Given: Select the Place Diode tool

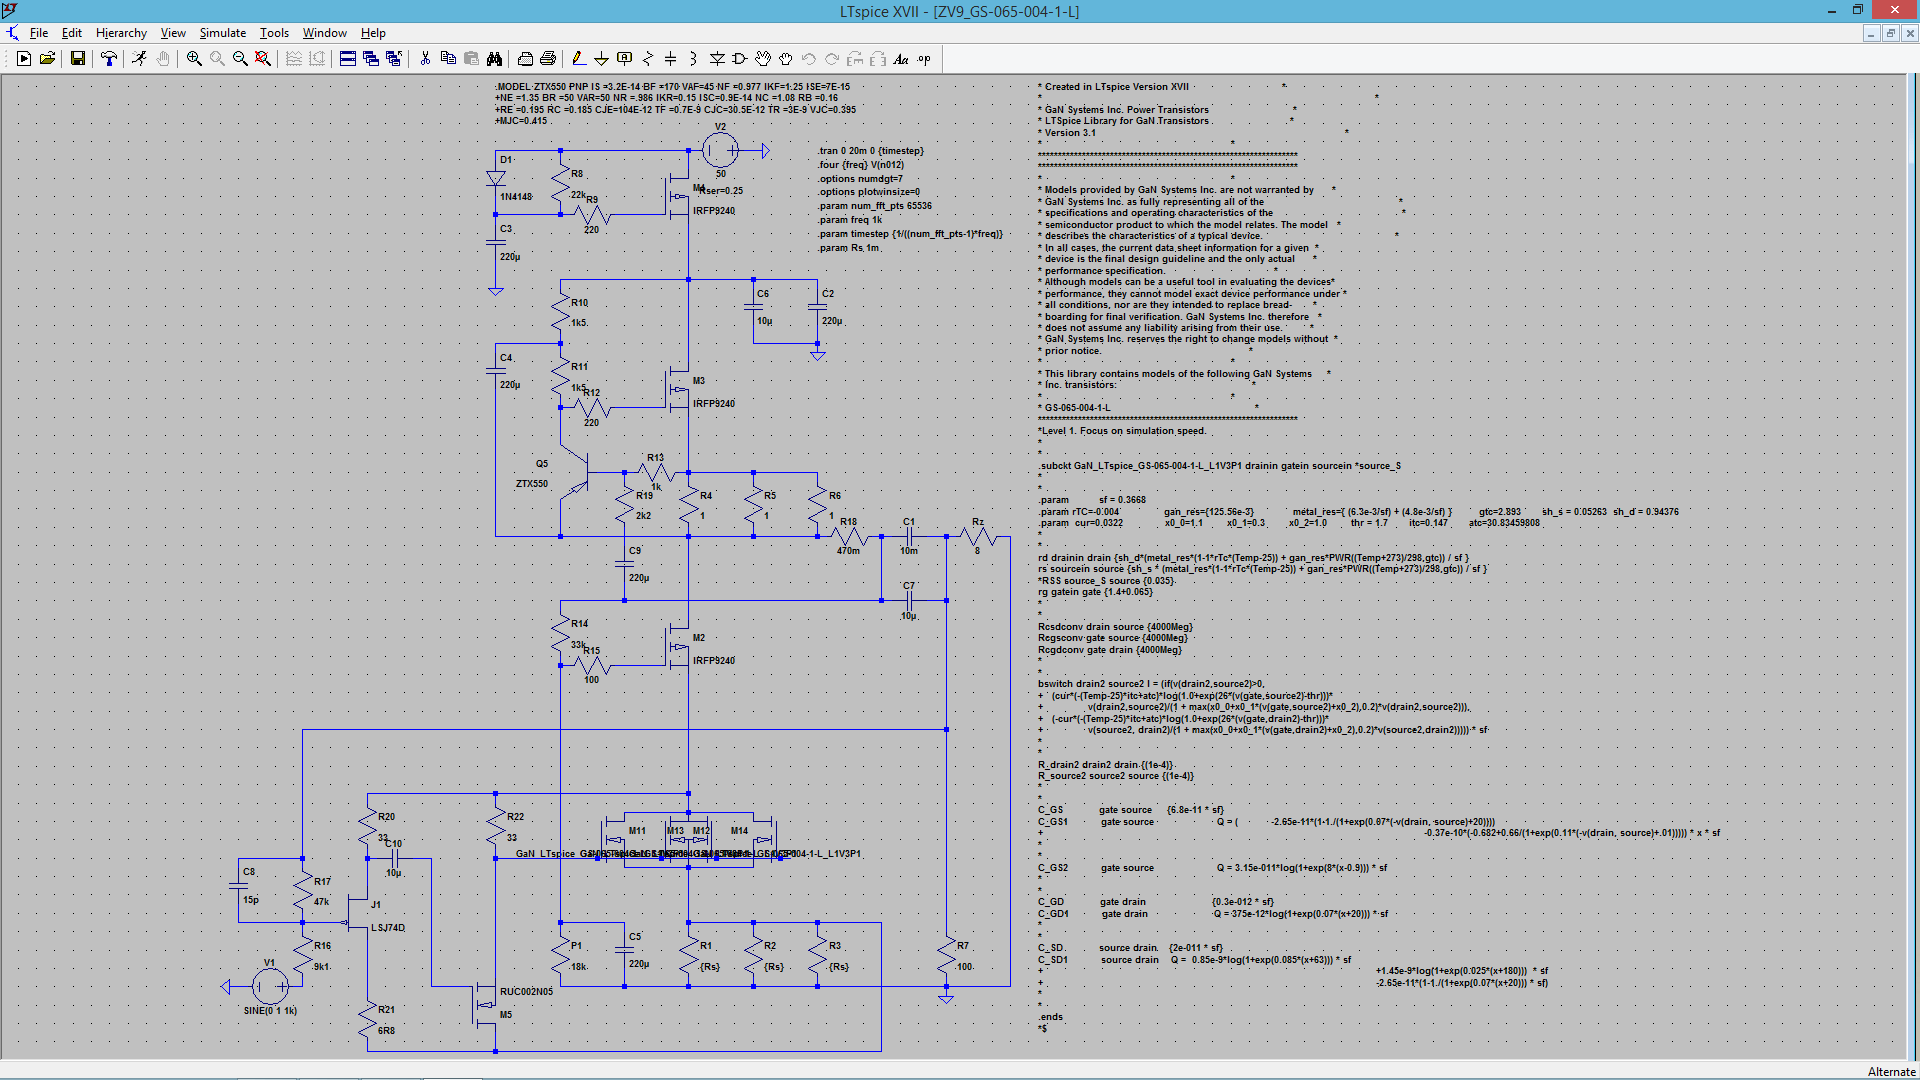Looking at the screenshot, I should pos(717,59).
